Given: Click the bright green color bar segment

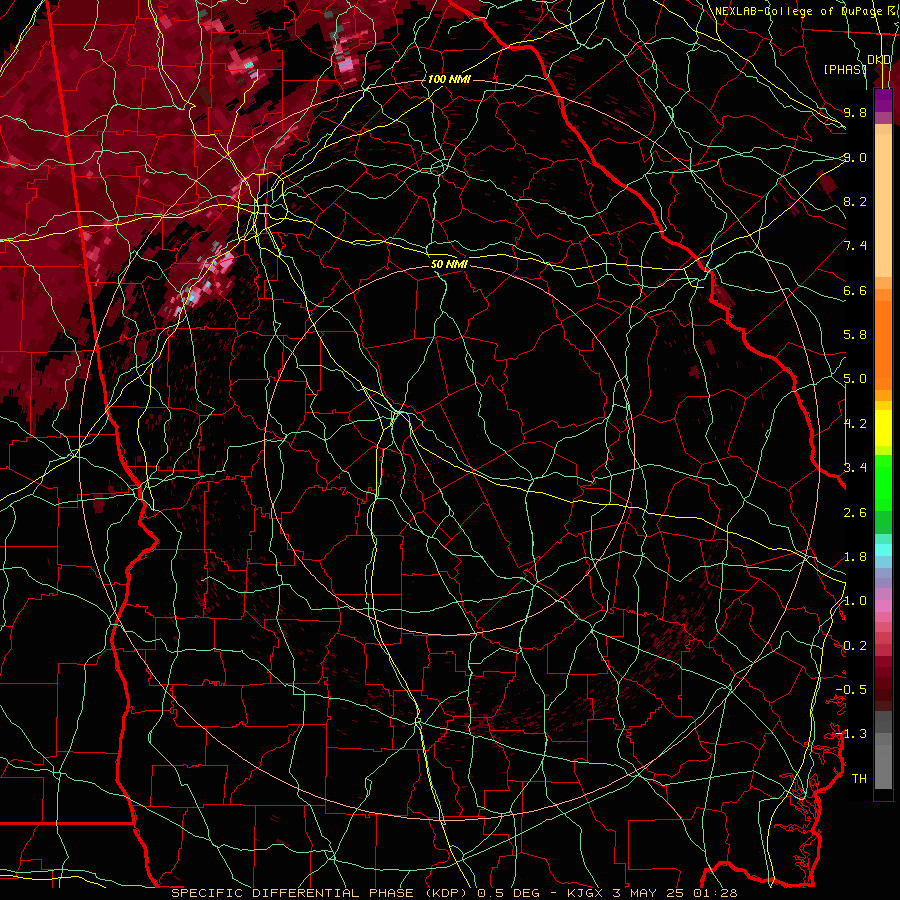Looking at the screenshot, I should click(883, 482).
